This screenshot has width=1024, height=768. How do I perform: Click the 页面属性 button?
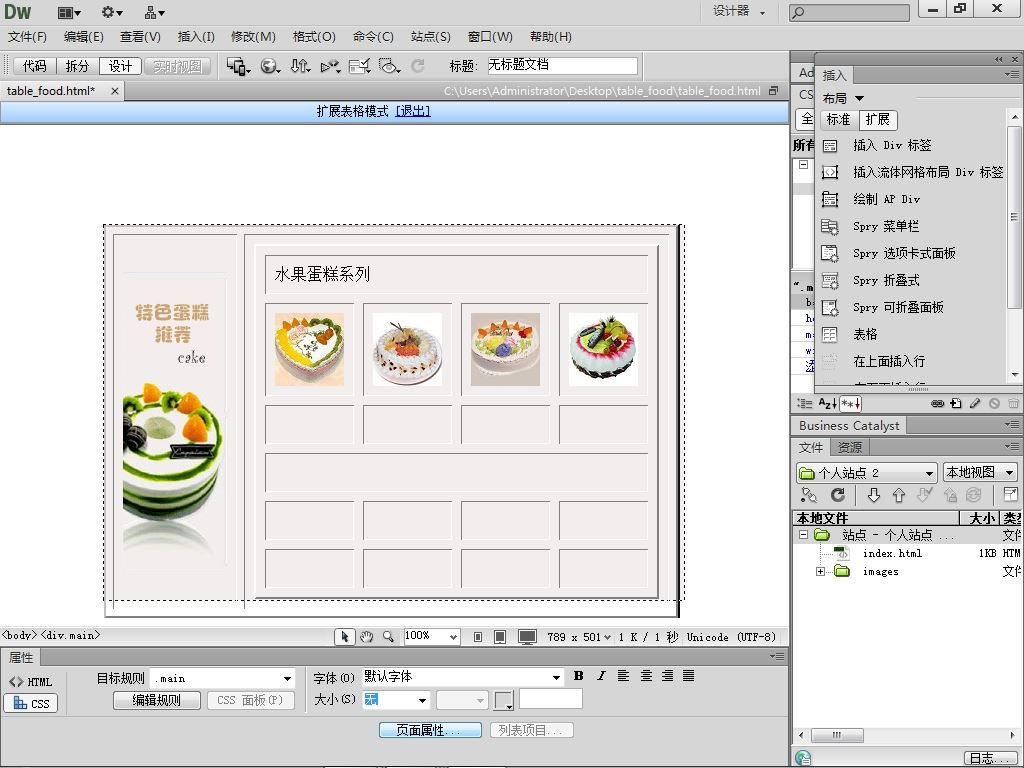[x=430, y=730]
